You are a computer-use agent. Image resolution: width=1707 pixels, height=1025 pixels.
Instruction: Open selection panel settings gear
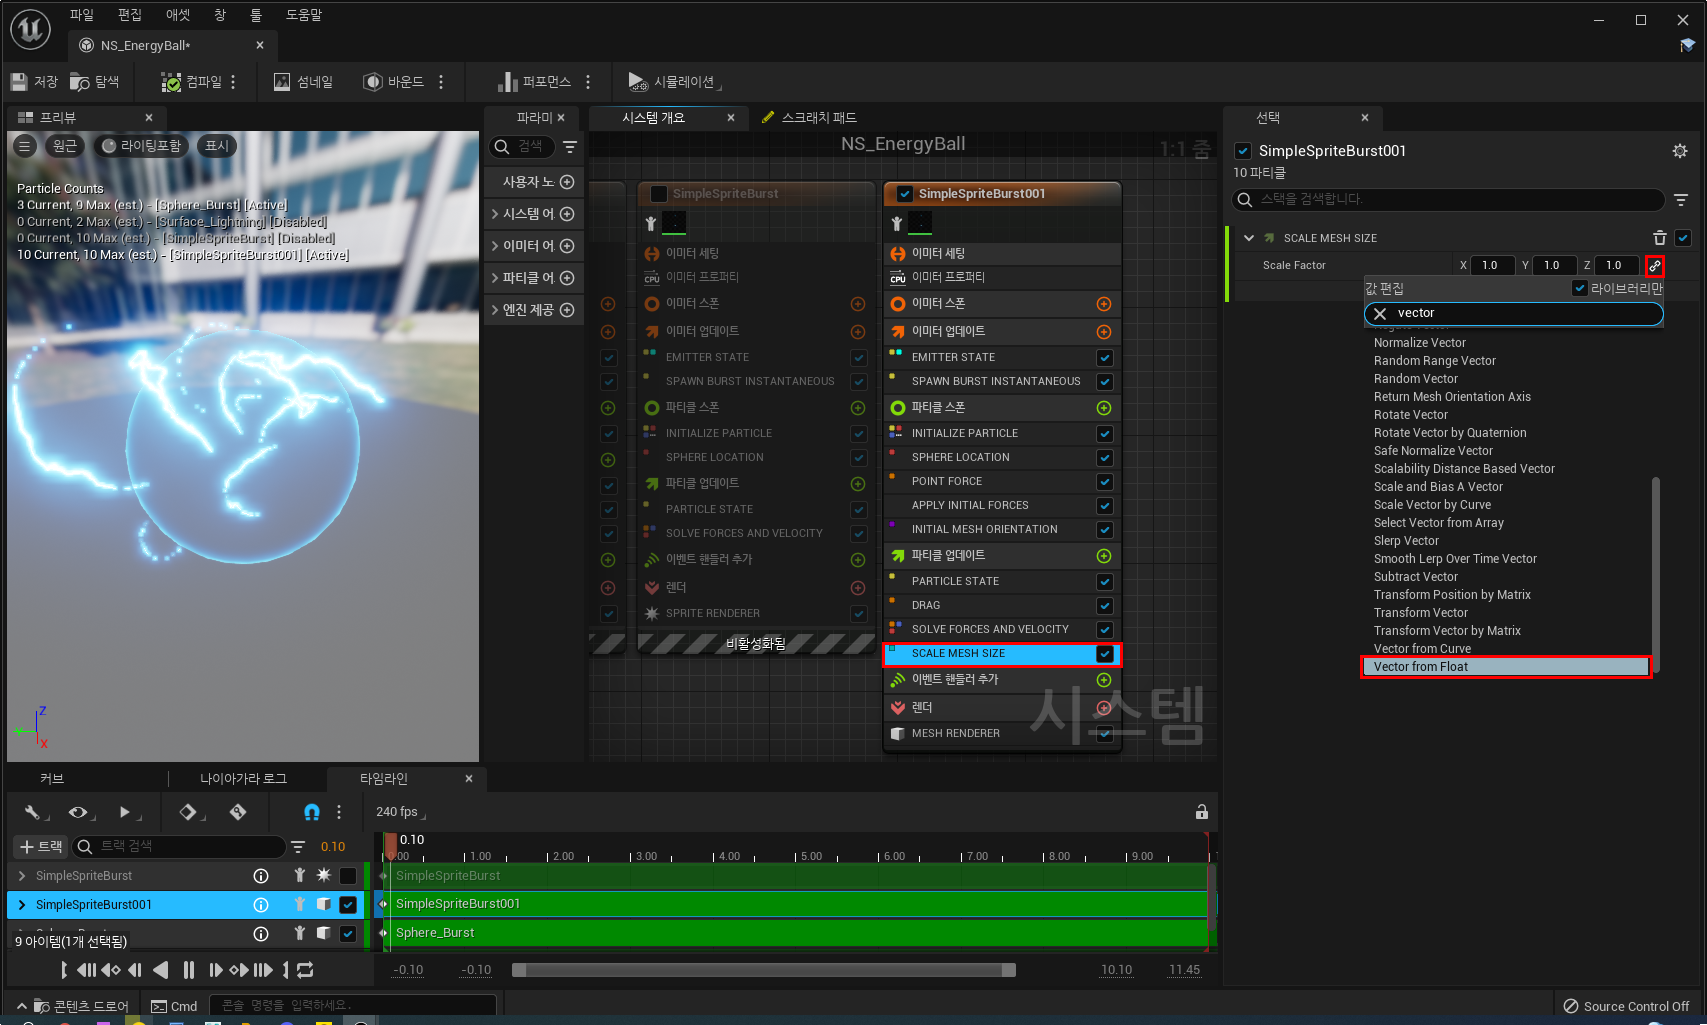1680,151
